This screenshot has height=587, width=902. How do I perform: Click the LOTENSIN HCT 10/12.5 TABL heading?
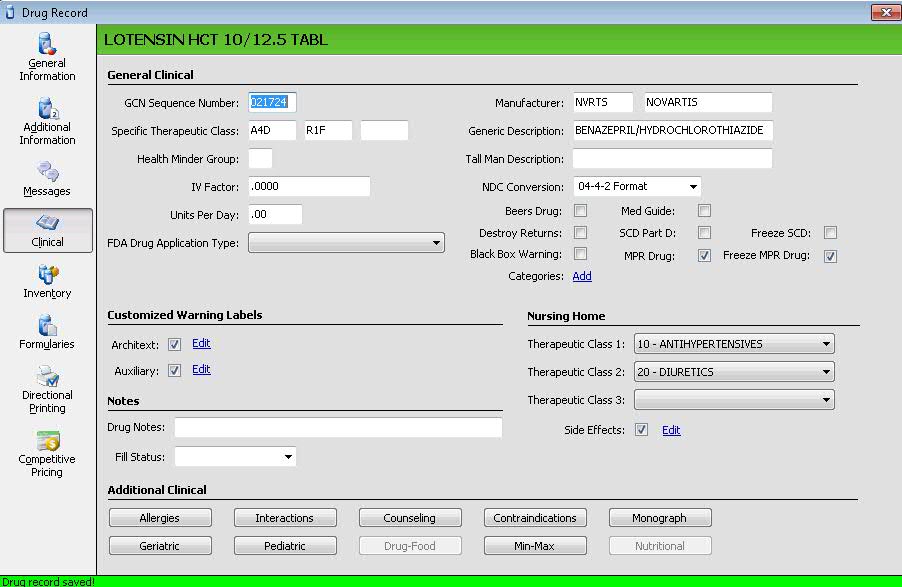pyautogui.click(x=216, y=40)
